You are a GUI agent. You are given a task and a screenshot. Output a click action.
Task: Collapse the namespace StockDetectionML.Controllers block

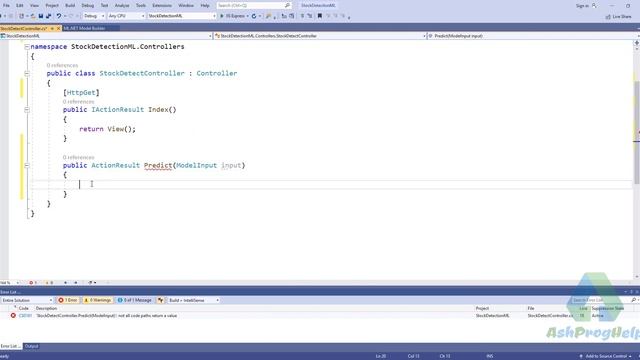click(x=27, y=47)
